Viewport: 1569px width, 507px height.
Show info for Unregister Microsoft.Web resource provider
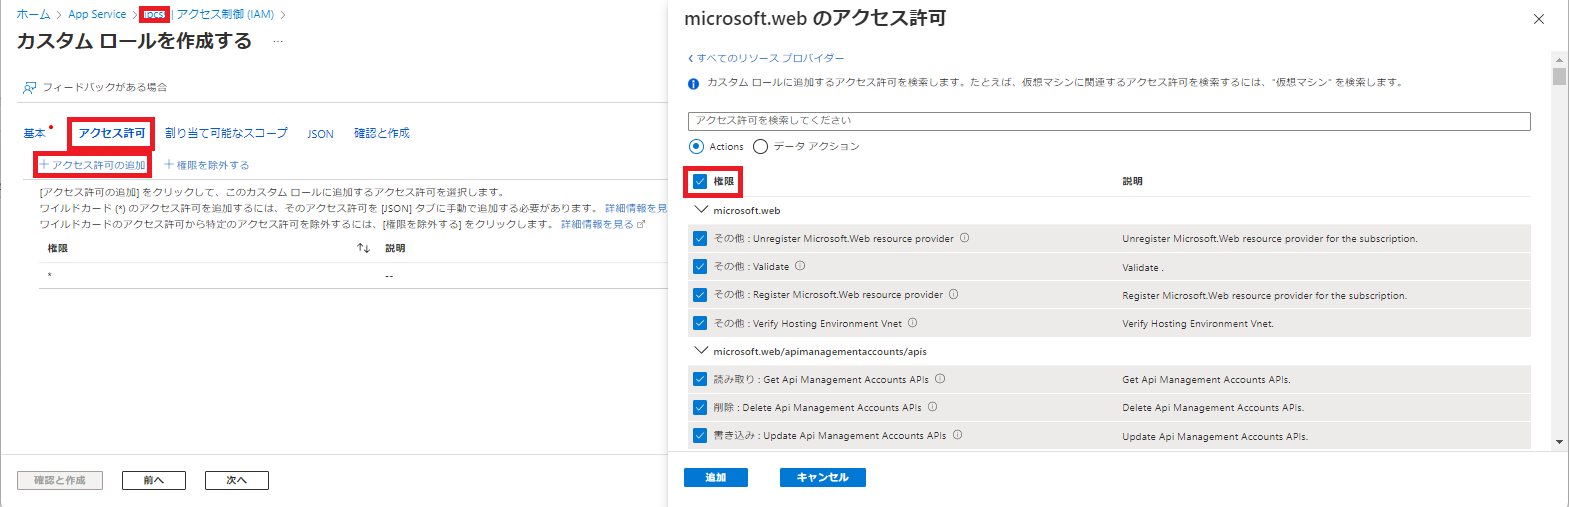(x=965, y=238)
